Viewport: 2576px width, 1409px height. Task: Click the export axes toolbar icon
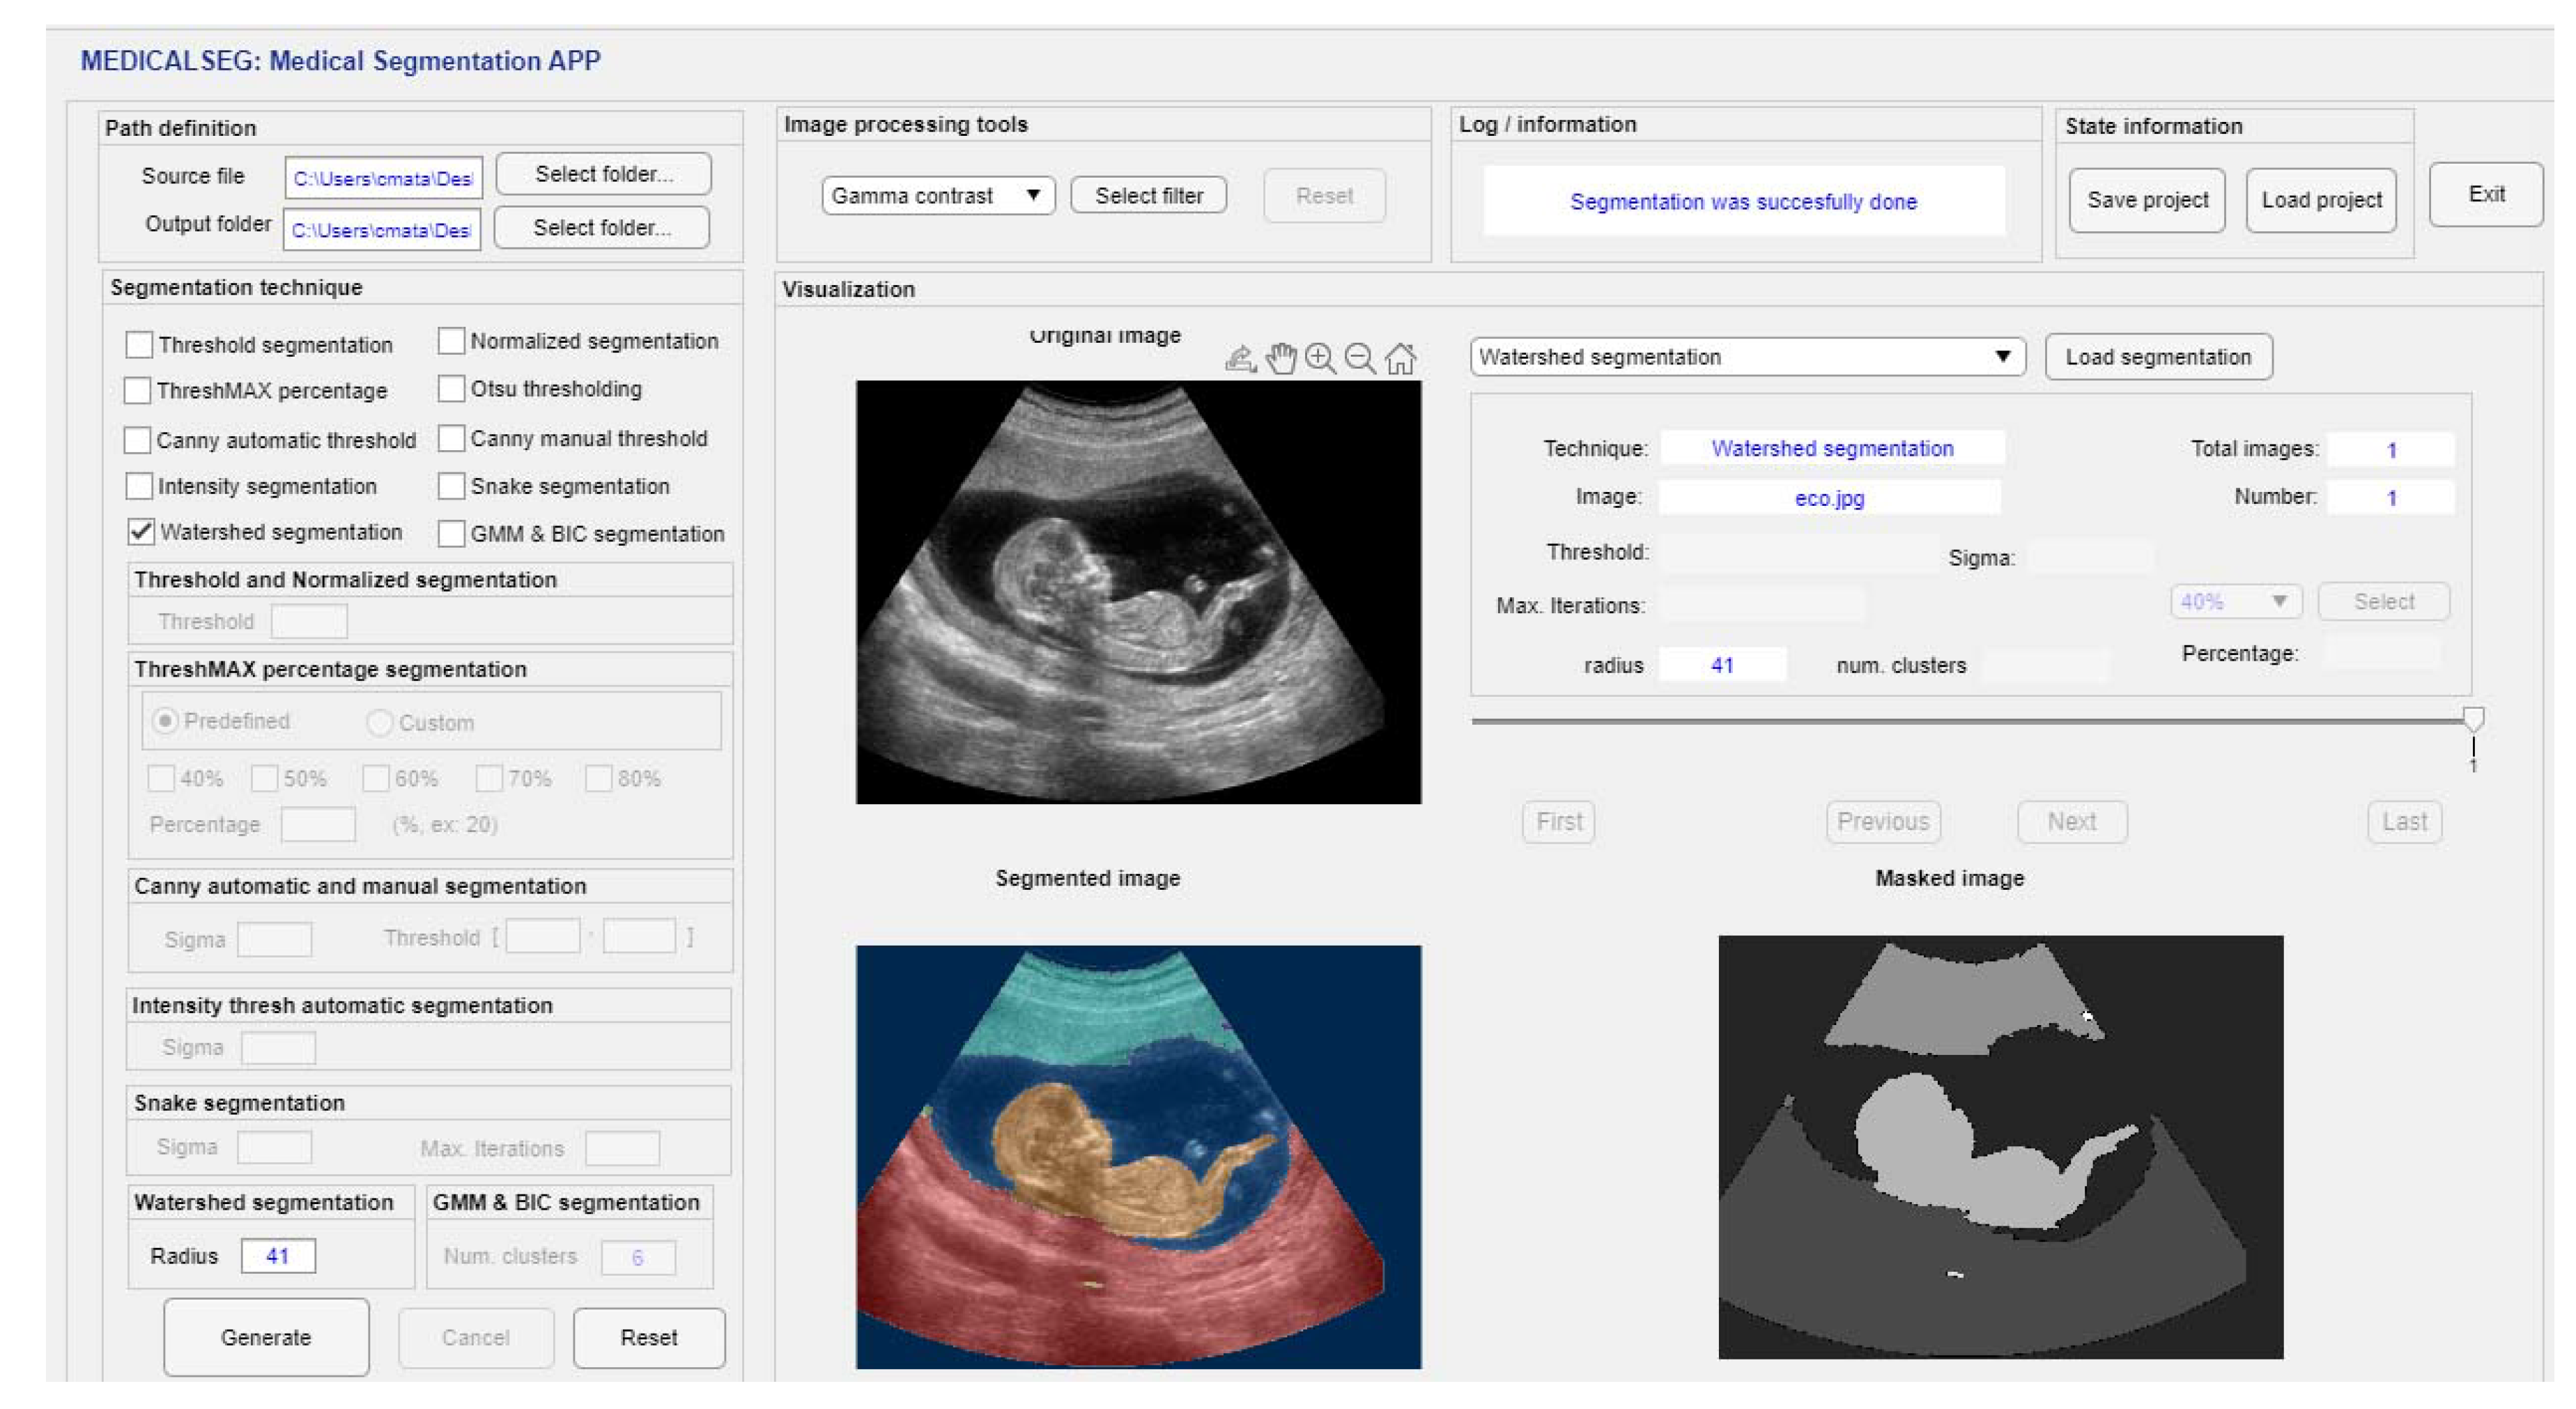click(x=1240, y=358)
